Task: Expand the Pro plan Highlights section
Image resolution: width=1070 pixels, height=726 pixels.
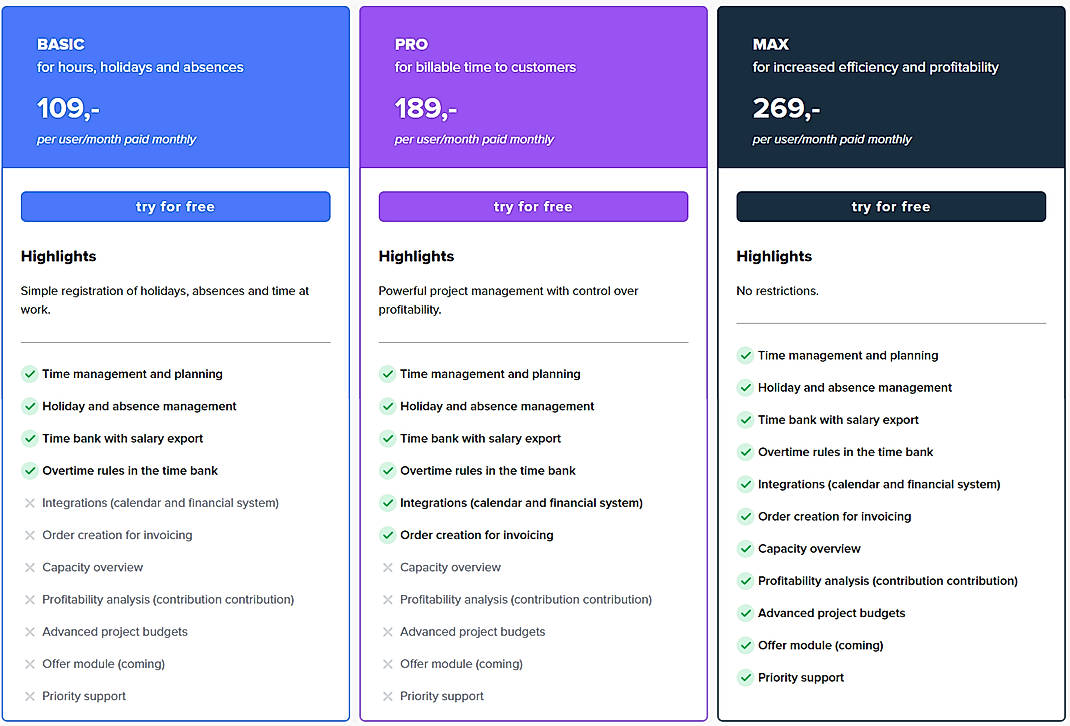Action: pyautogui.click(x=416, y=256)
